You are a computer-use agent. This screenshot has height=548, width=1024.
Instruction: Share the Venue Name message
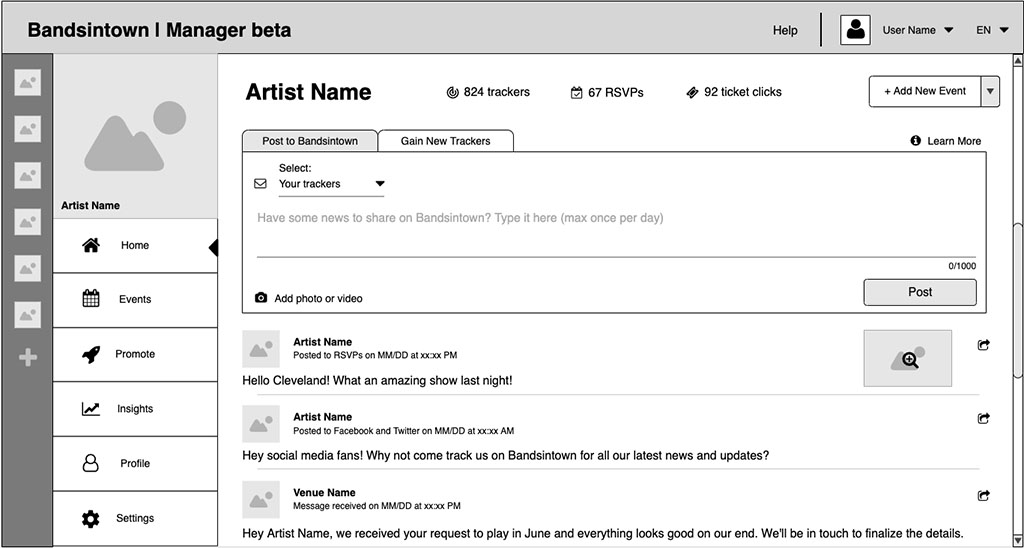click(x=984, y=496)
